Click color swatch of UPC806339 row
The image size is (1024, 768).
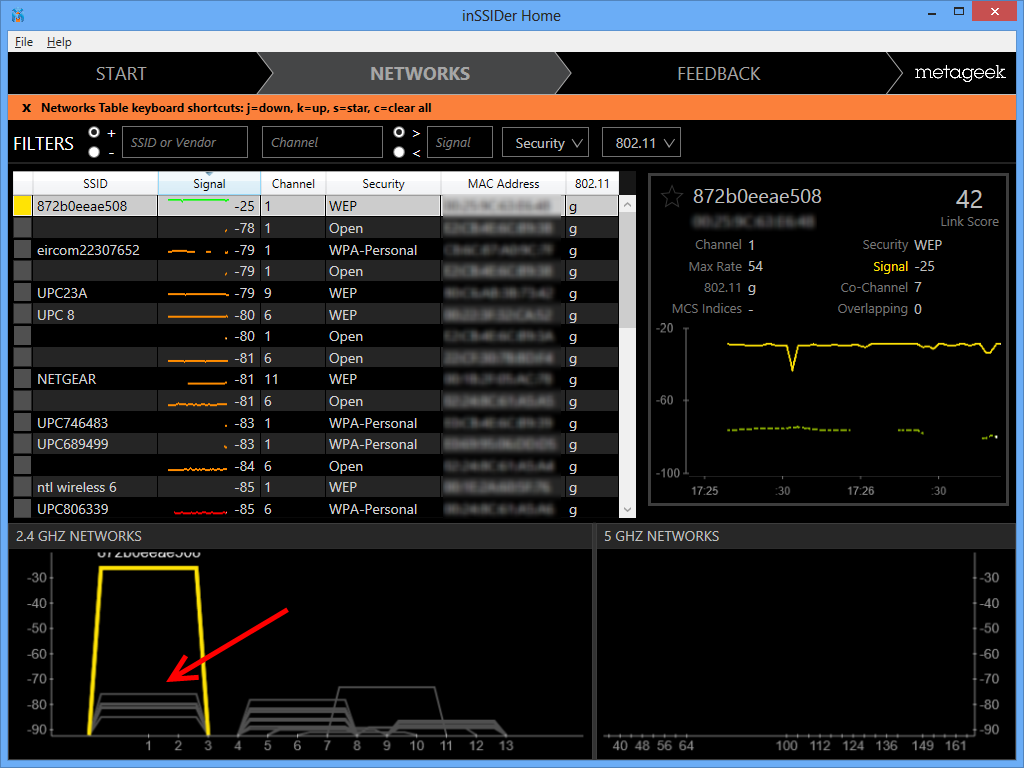(x=22, y=509)
